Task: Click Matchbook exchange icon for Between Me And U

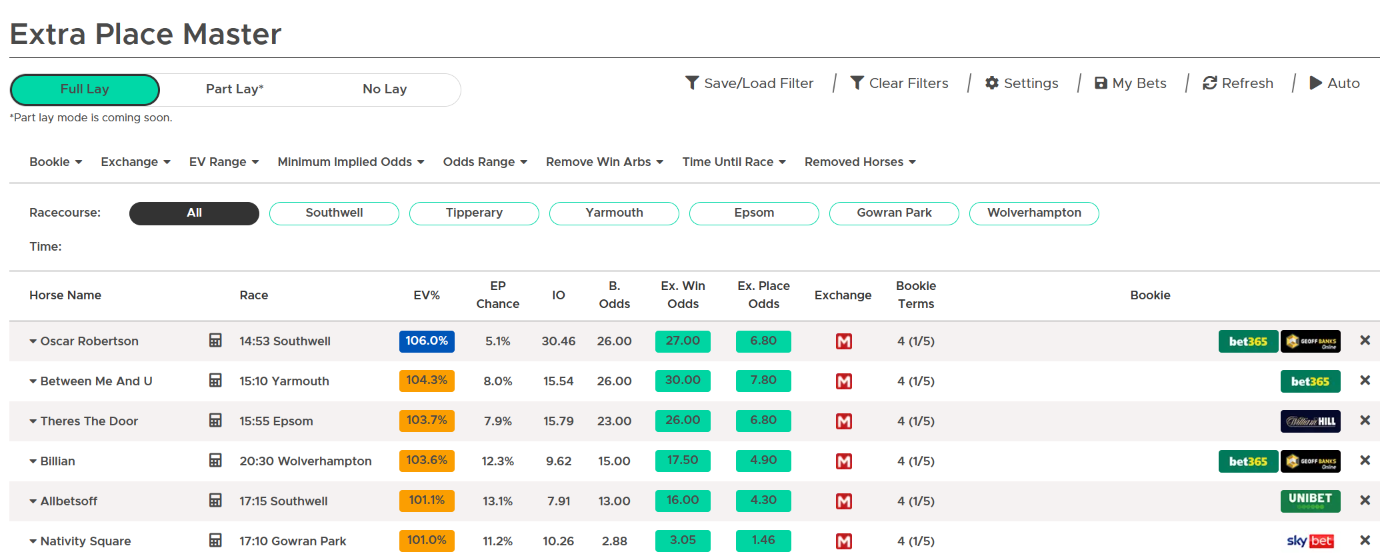Action: [x=844, y=381]
